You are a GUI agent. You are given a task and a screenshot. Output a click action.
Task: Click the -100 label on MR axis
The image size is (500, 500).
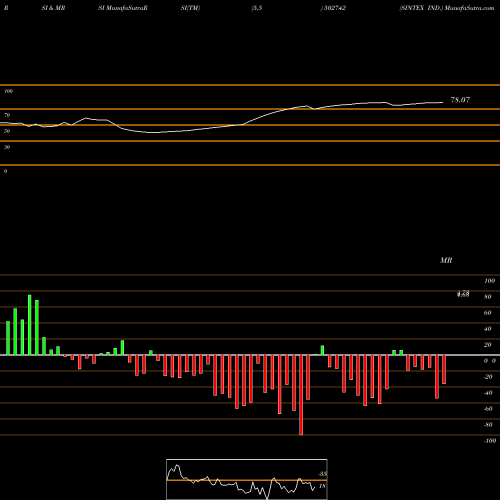pyautogui.click(x=490, y=441)
